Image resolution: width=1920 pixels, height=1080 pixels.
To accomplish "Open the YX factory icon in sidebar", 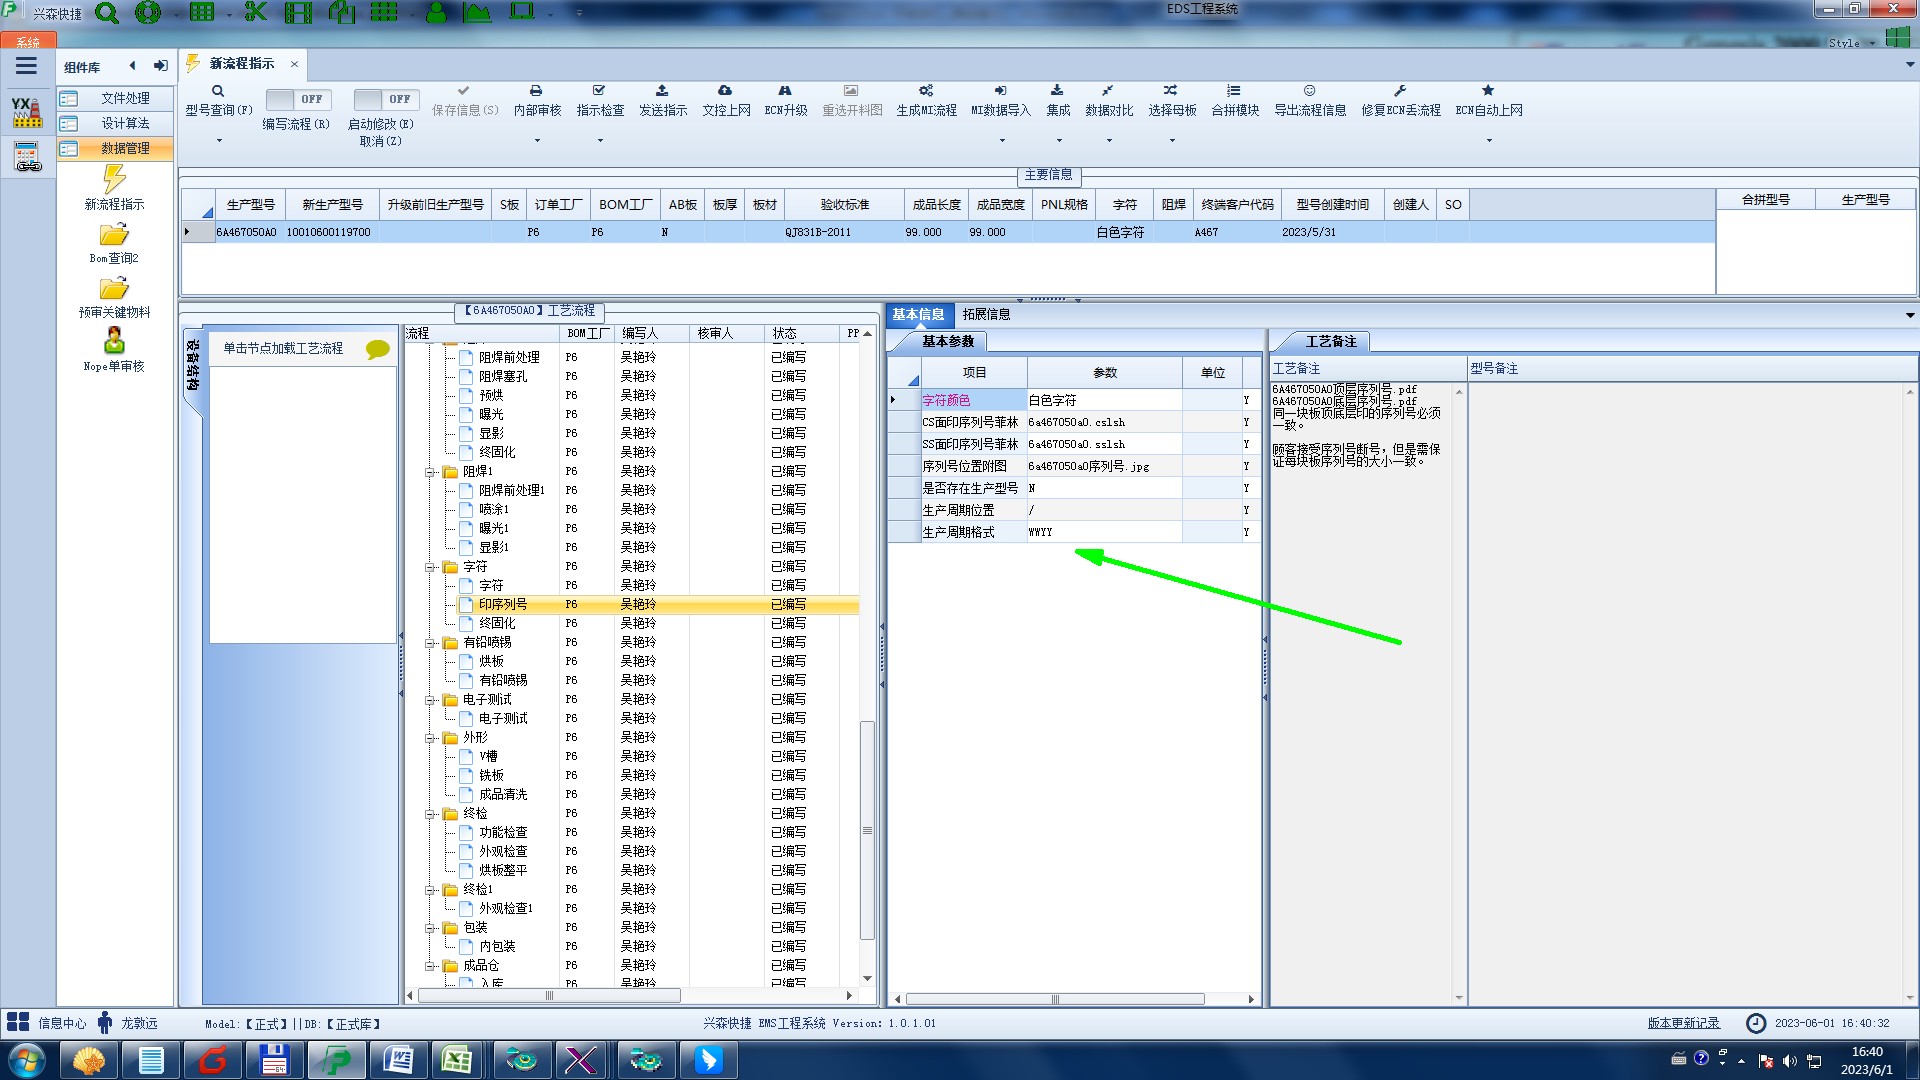I will (x=27, y=111).
